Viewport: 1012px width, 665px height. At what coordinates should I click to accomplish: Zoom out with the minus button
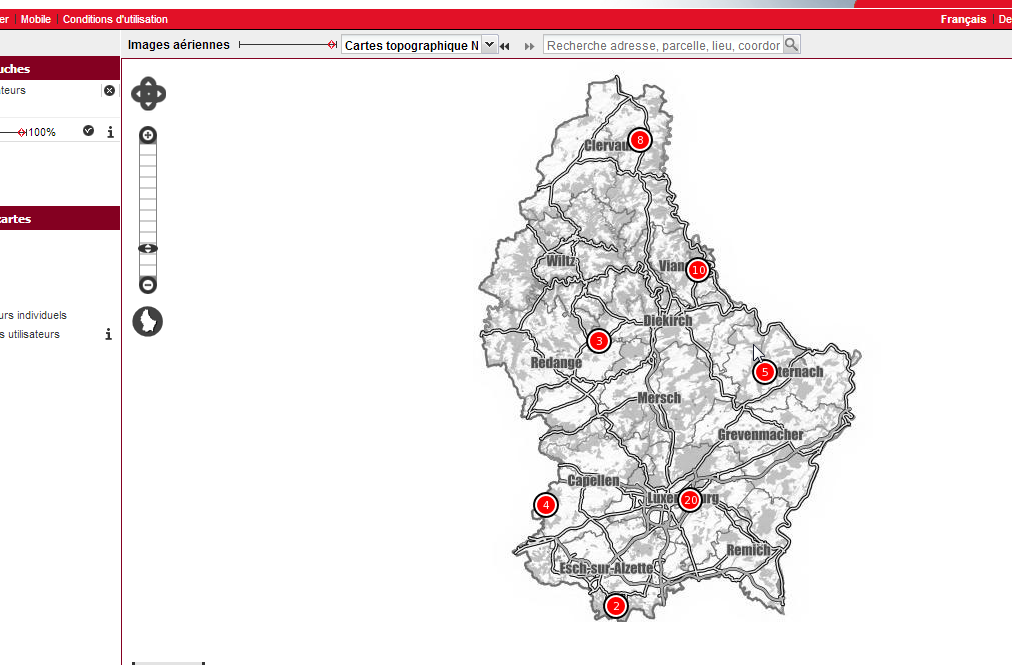(148, 285)
